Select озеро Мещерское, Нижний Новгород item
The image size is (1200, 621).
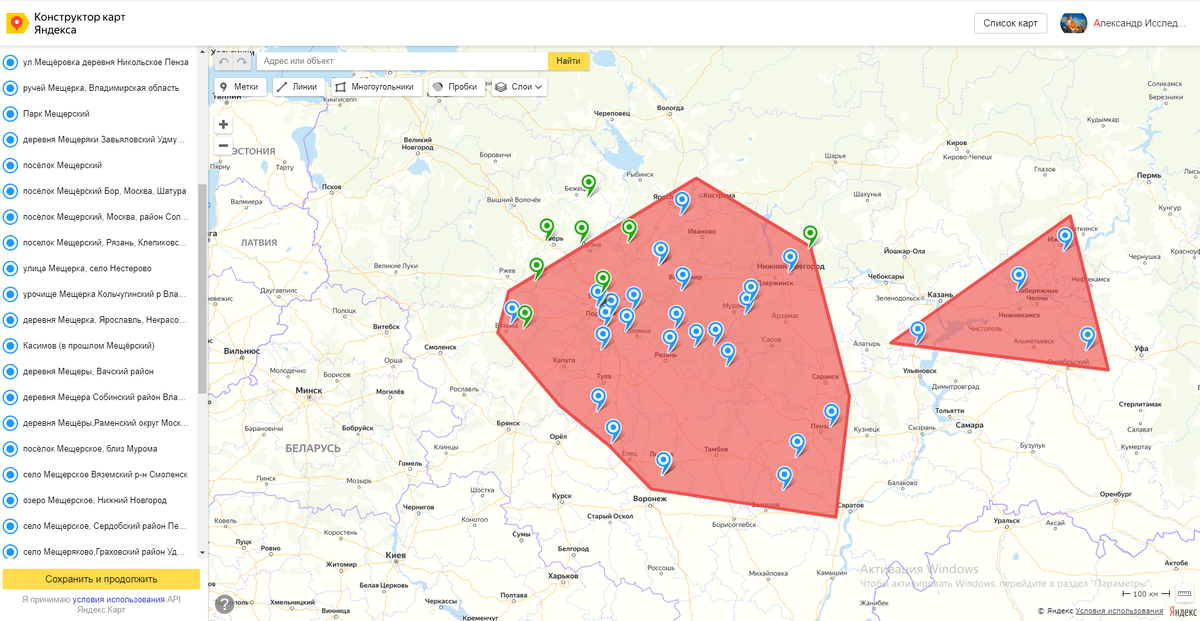96,500
